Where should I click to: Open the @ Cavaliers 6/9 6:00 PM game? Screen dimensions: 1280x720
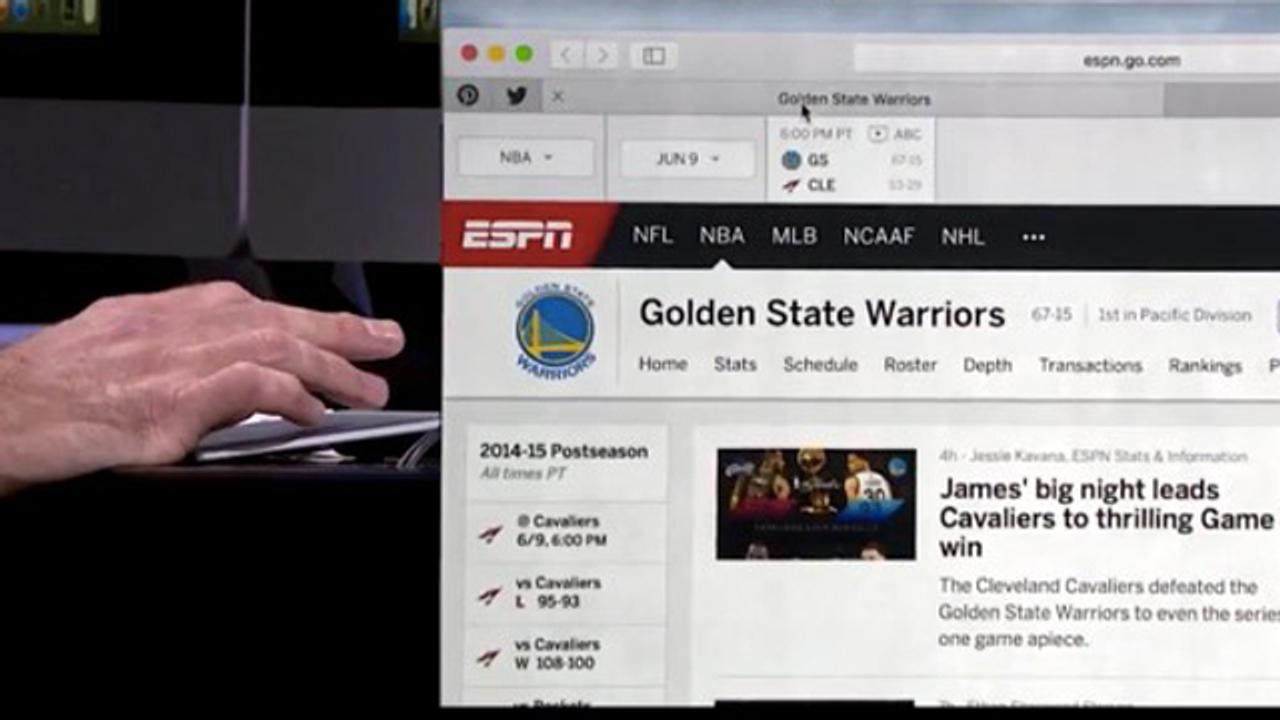pyautogui.click(x=566, y=531)
